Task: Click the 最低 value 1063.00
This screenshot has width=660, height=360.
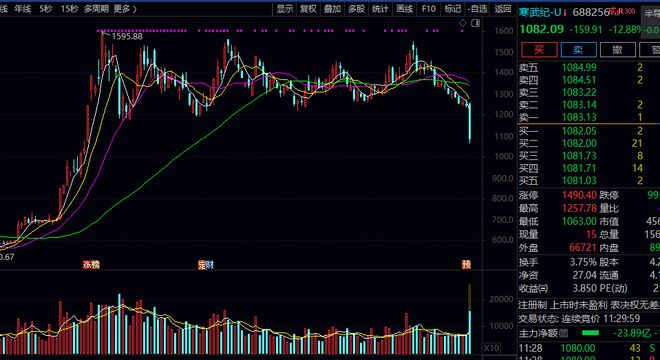Action: pos(579,221)
